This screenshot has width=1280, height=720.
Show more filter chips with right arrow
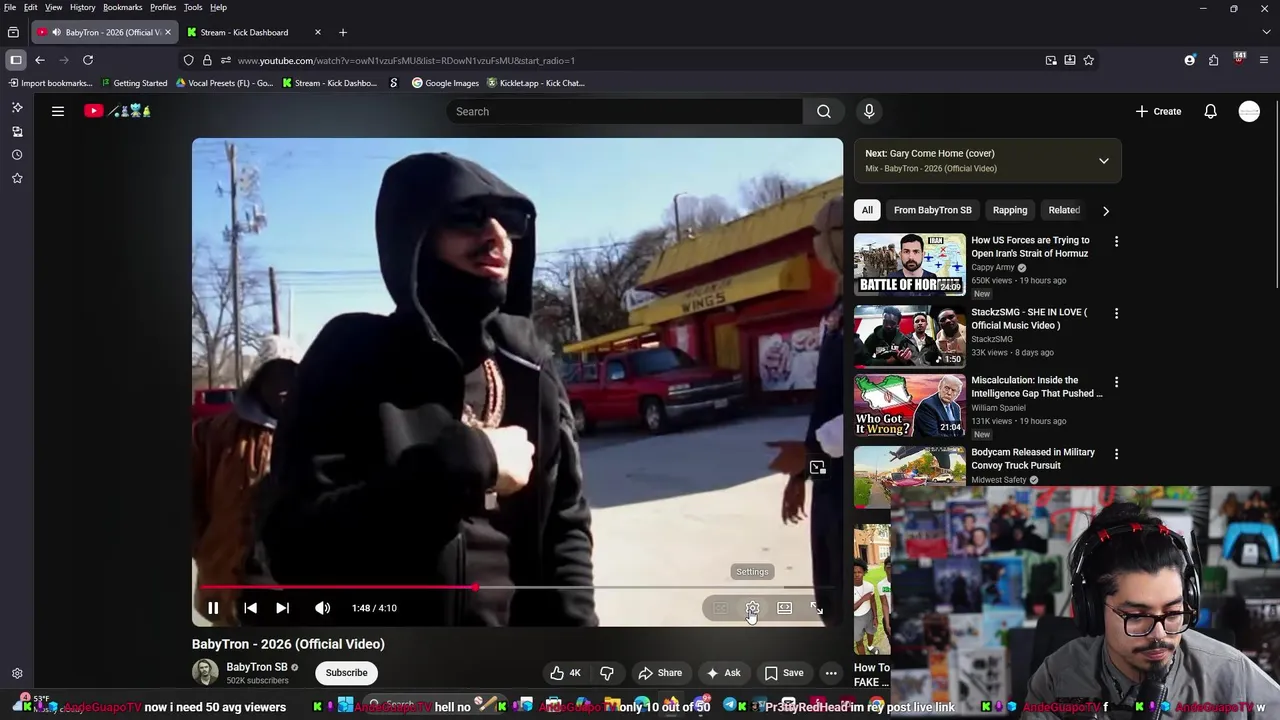click(1105, 210)
